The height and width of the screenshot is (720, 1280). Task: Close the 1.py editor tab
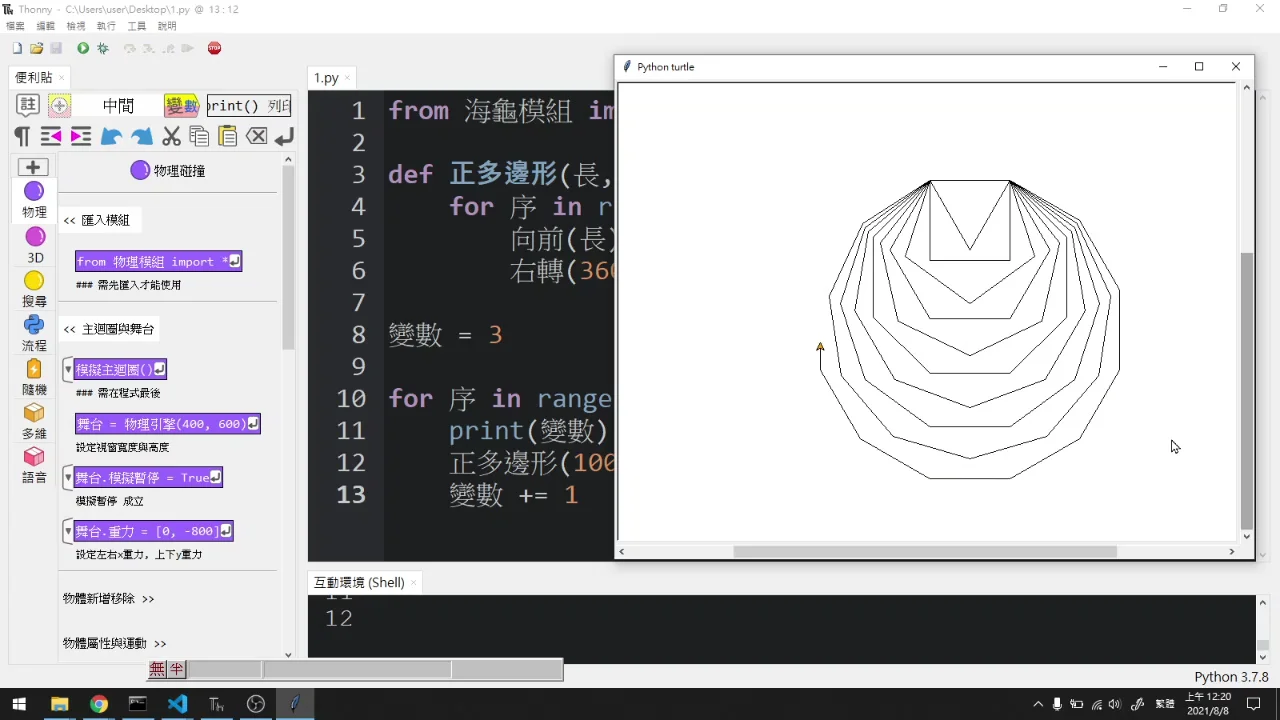tap(348, 78)
